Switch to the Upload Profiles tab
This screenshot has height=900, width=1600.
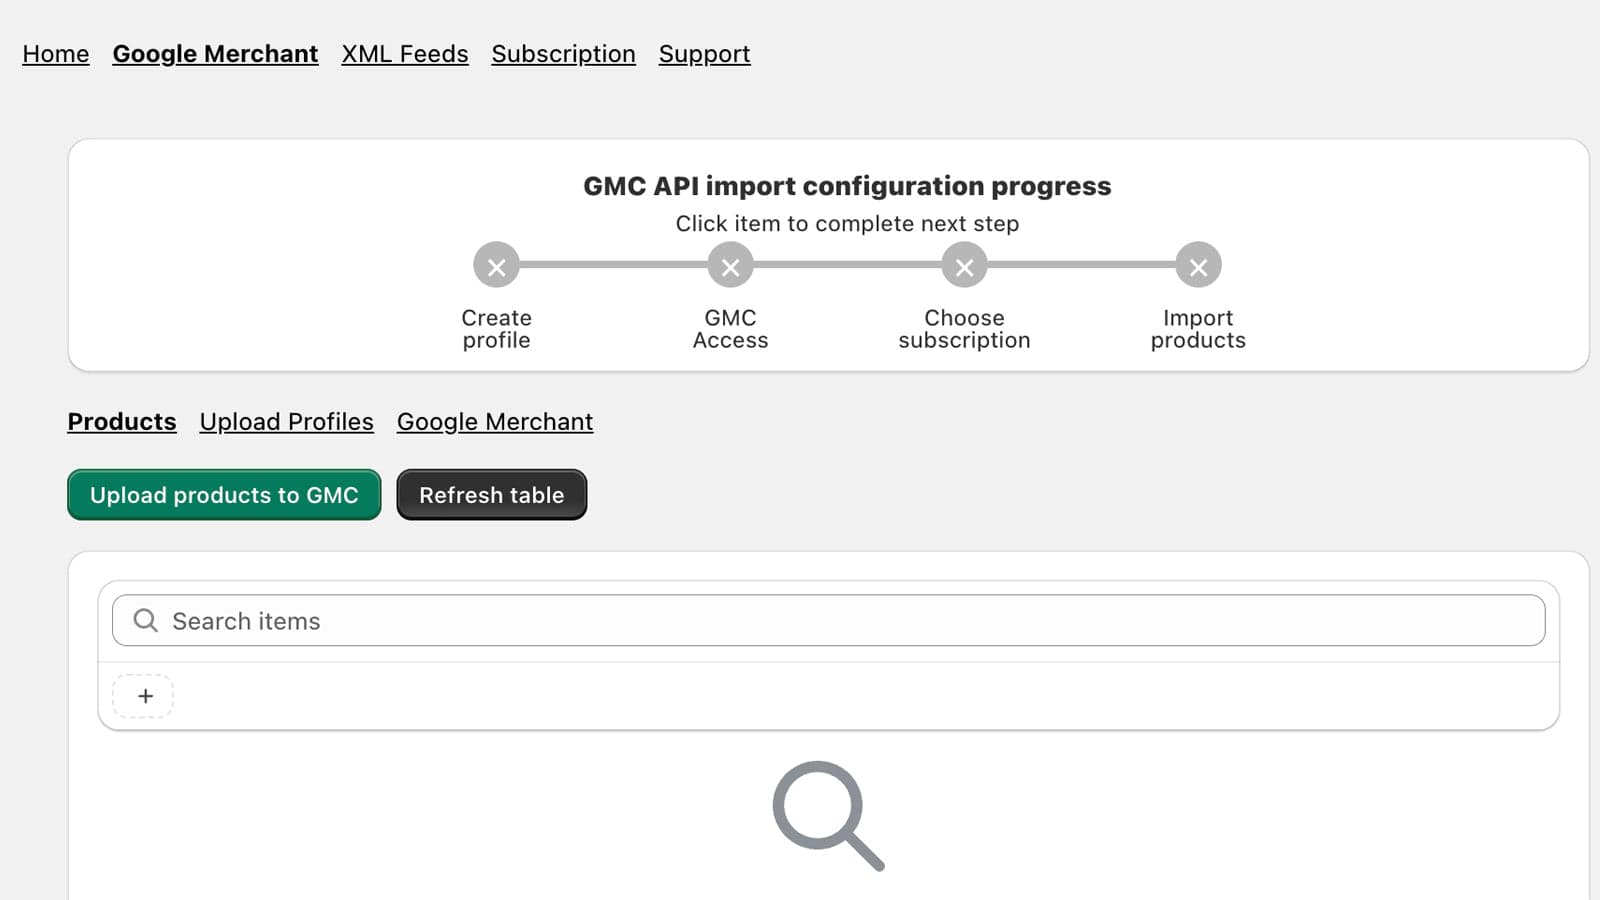click(x=287, y=422)
